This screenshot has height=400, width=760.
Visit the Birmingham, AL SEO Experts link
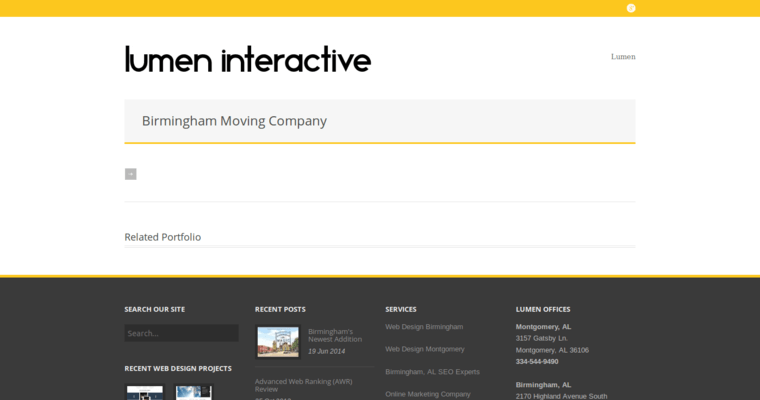click(432, 372)
